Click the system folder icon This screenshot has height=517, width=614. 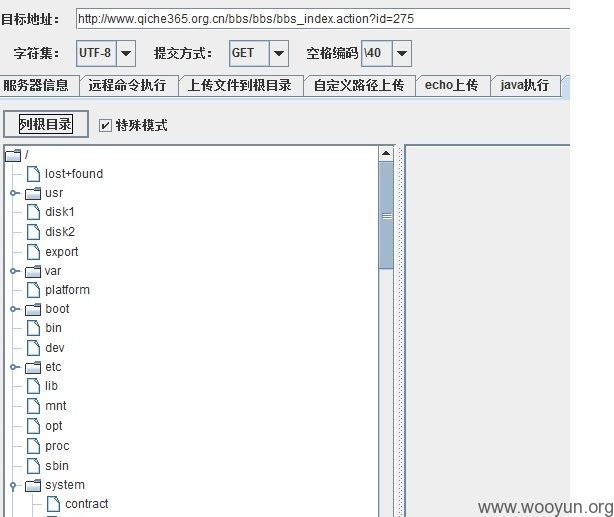coord(33,485)
